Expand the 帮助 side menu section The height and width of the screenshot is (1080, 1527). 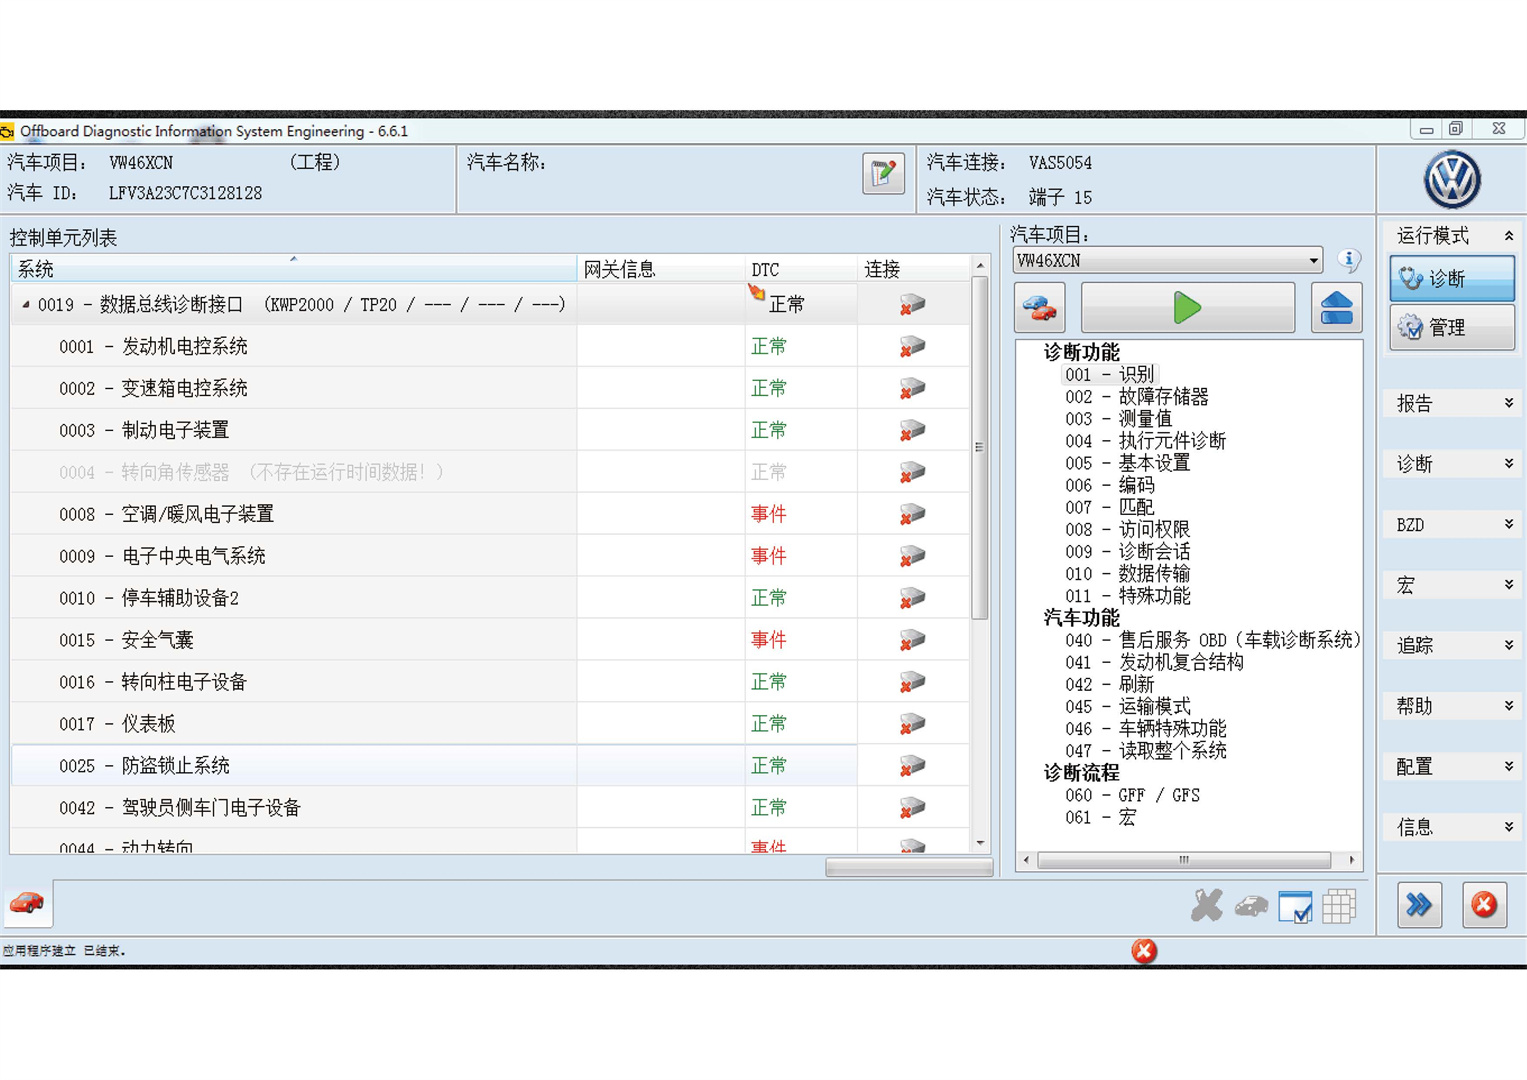(x=1452, y=706)
